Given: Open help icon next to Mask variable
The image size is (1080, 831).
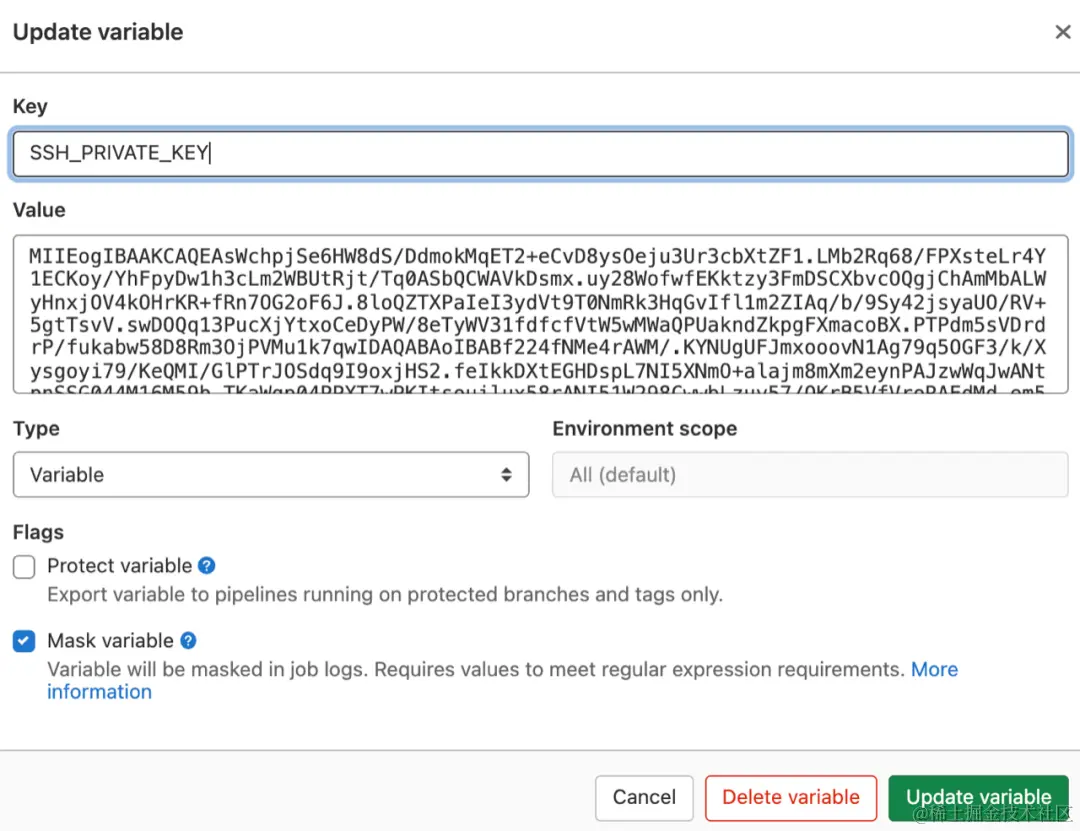Looking at the screenshot, I should pyautogui.click(x=188, y=641).
